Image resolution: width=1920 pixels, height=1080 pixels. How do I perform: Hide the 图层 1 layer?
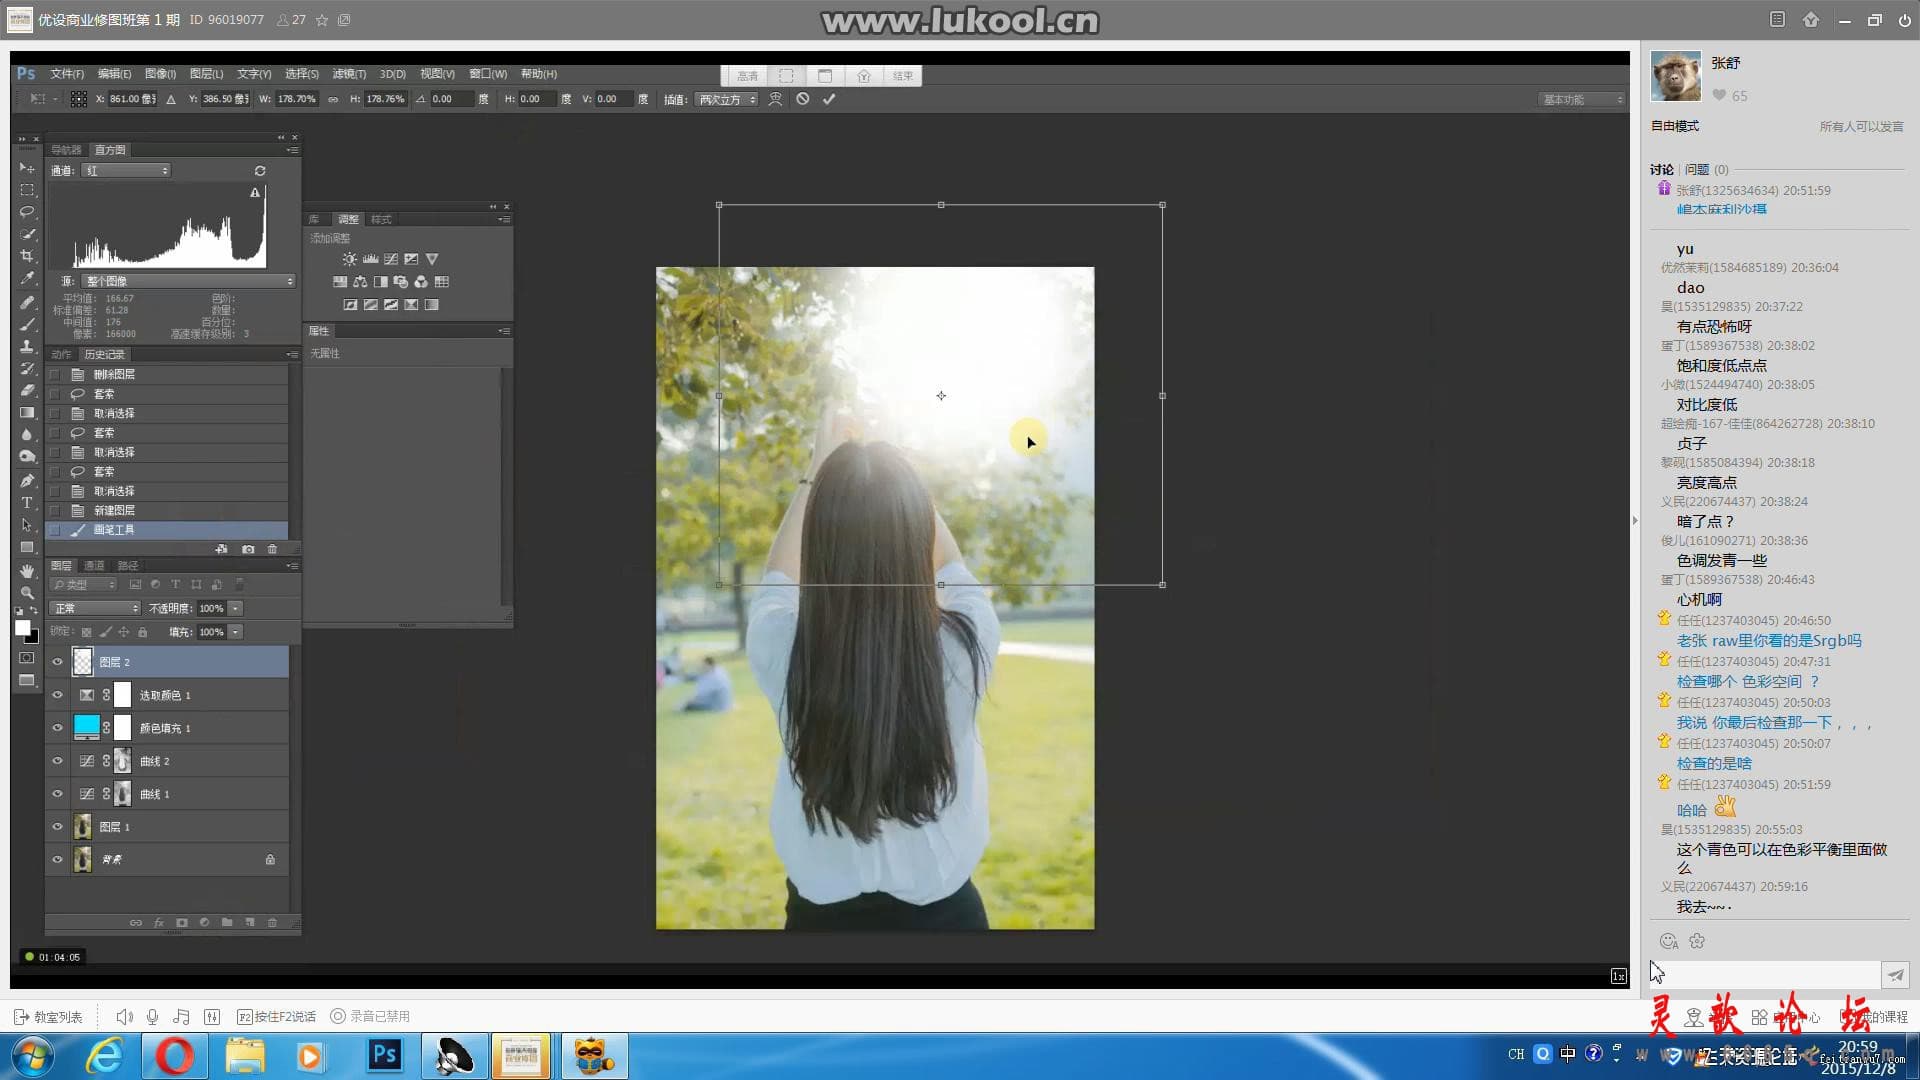[x=57, y=827]
